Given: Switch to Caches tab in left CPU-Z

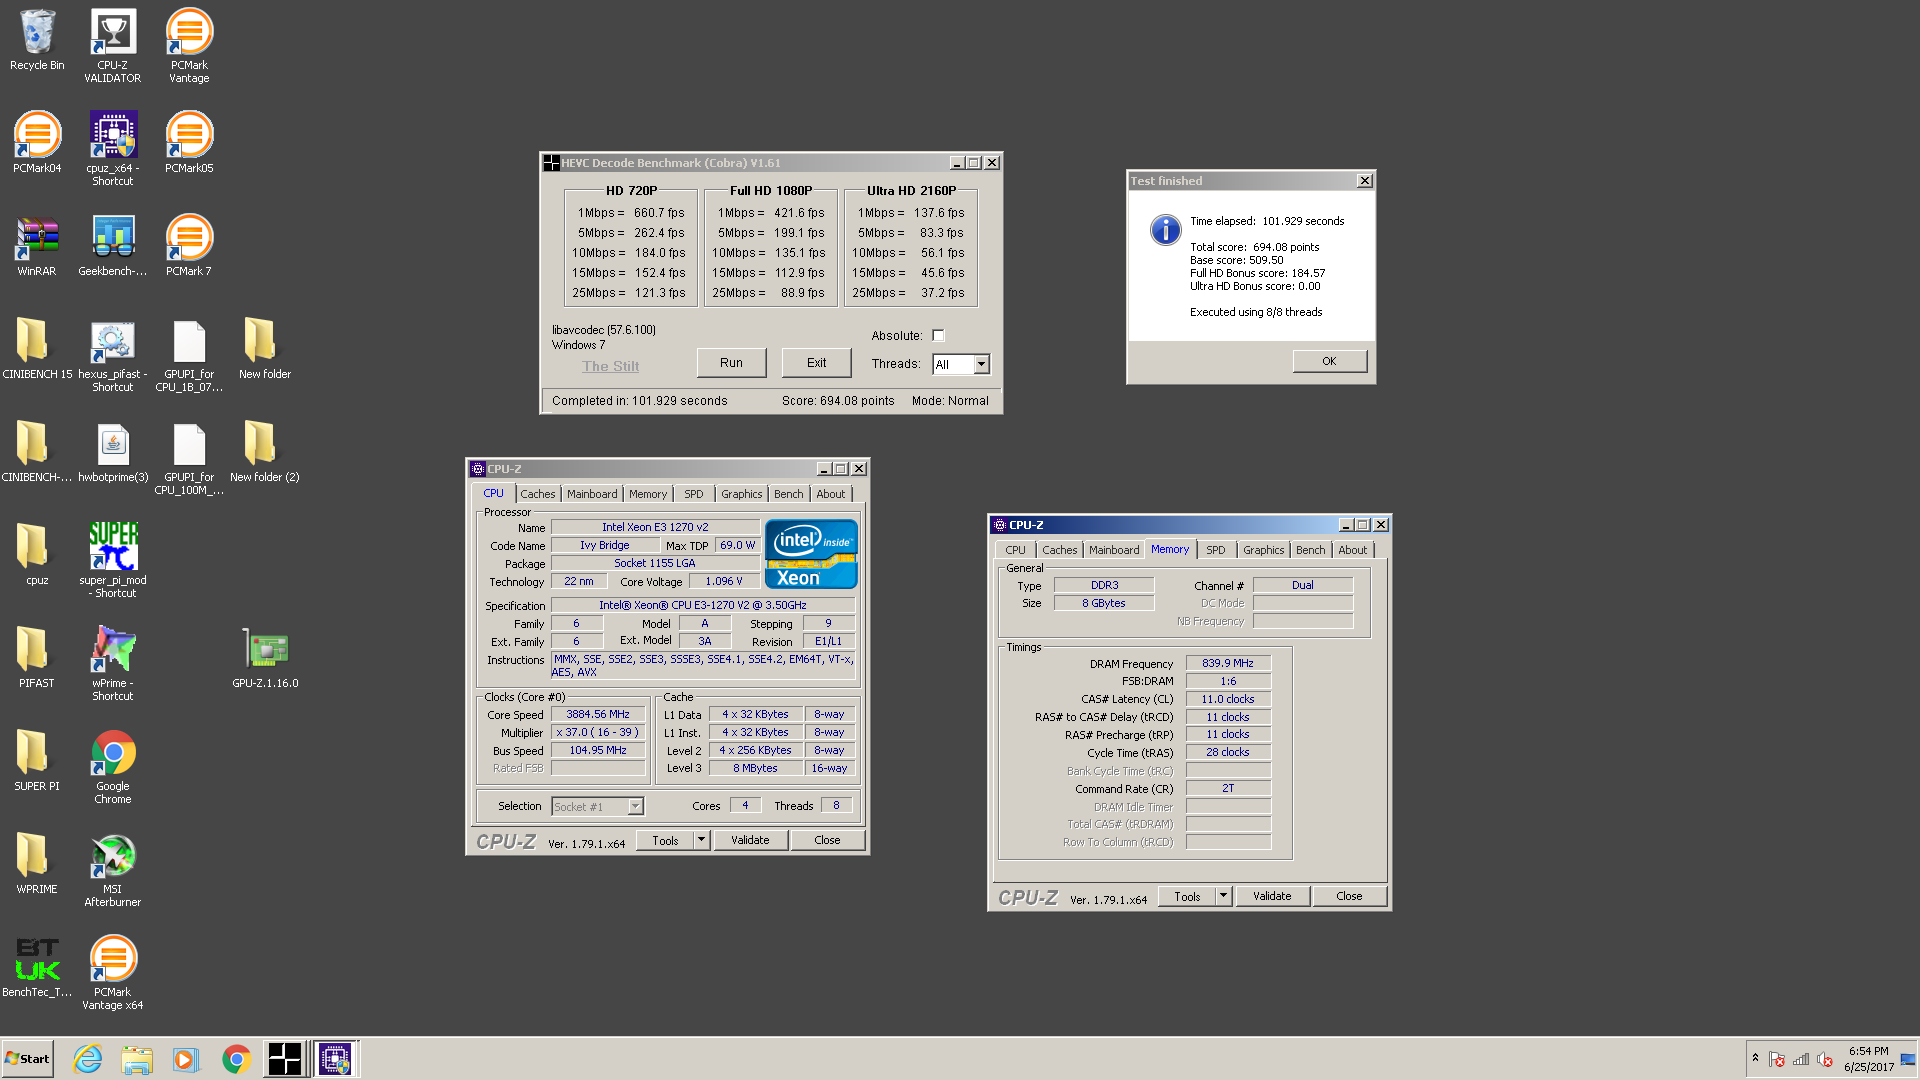Looking at the screenshot, I should pyautogui.click(x=538, y=494).
